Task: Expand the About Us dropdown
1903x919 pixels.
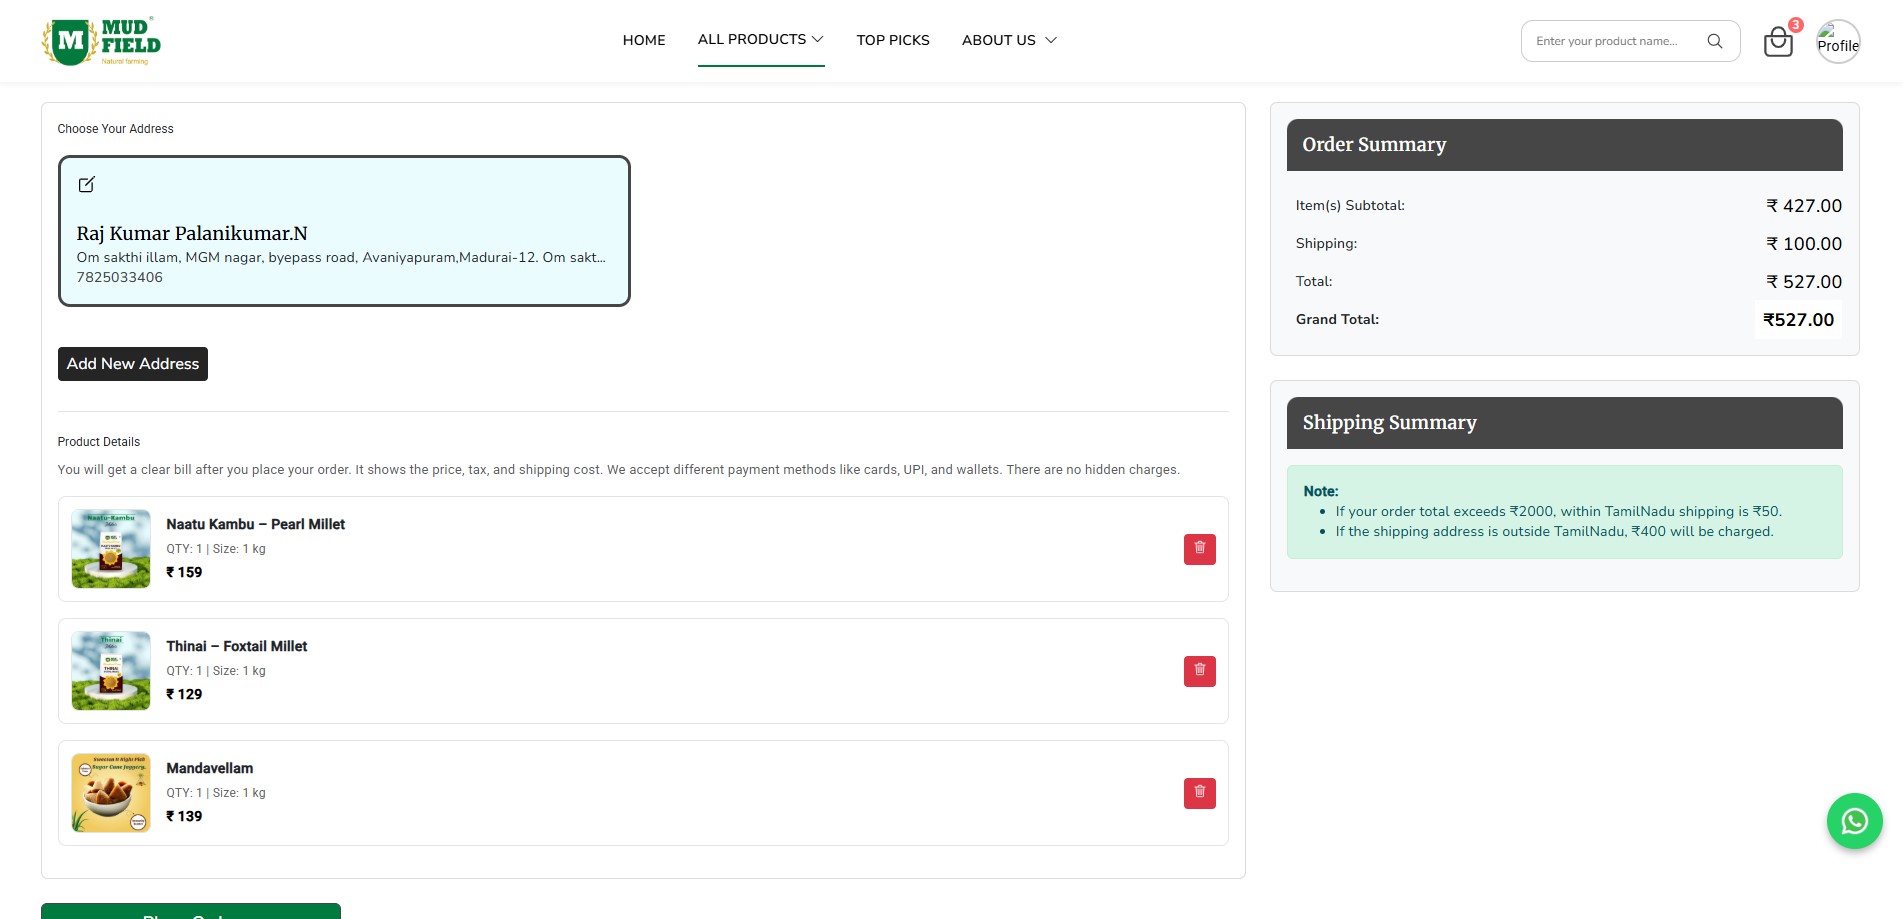Action: pos(1009,40)
